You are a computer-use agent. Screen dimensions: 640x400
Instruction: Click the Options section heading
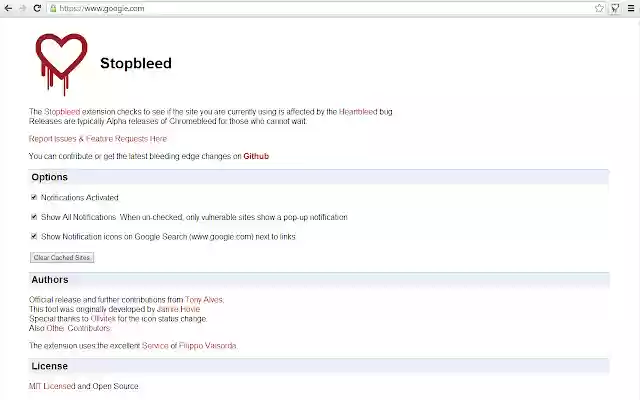(49, 177)
